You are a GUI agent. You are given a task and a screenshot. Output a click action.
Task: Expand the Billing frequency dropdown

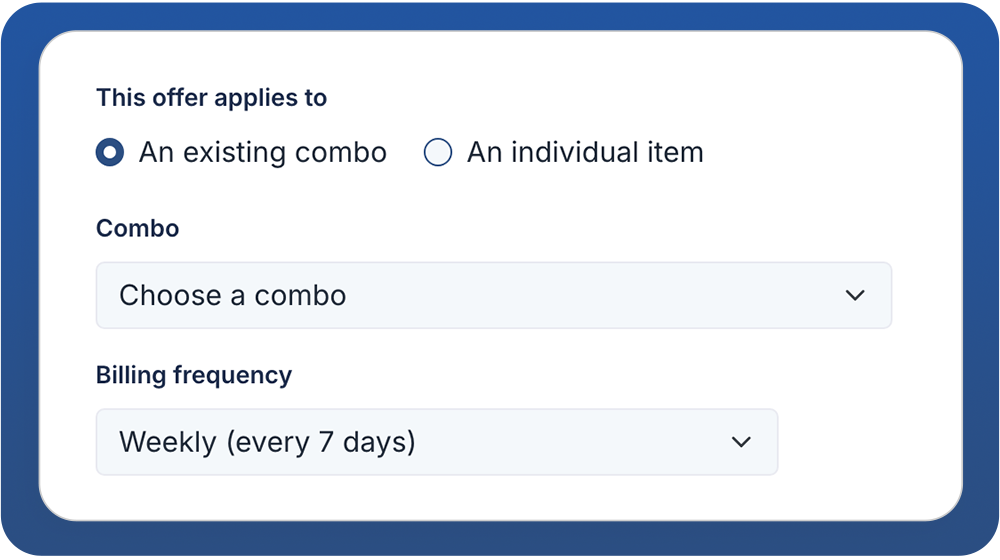(437, 442)
